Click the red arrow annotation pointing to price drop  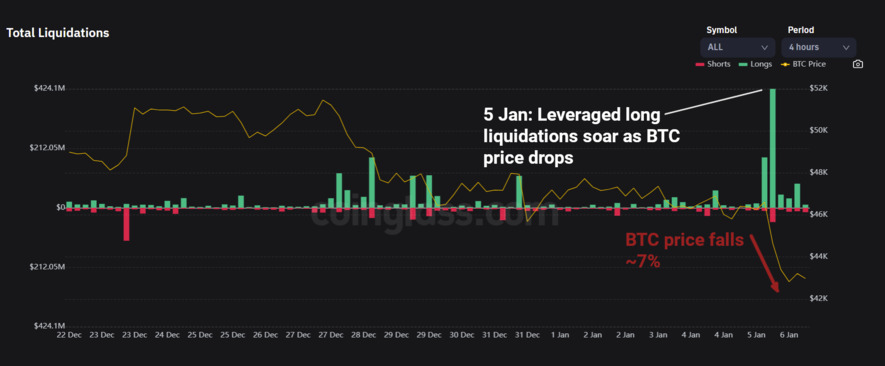pyautogui.click(x=764, y=264)
